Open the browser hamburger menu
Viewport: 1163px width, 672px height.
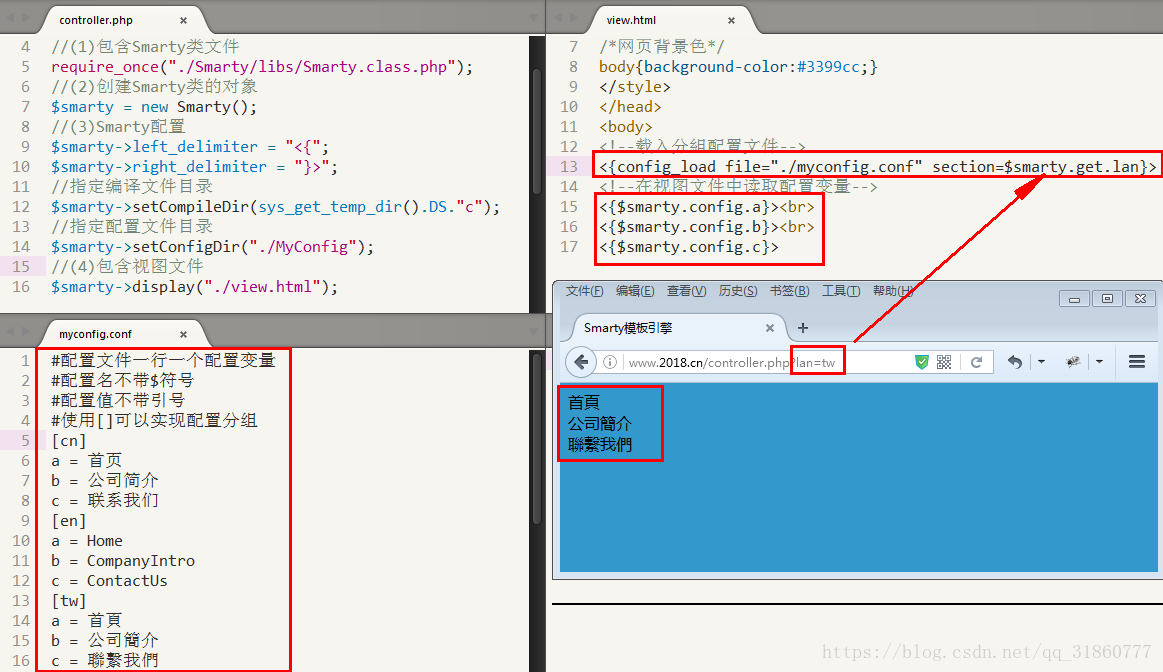coord(1136,362)
